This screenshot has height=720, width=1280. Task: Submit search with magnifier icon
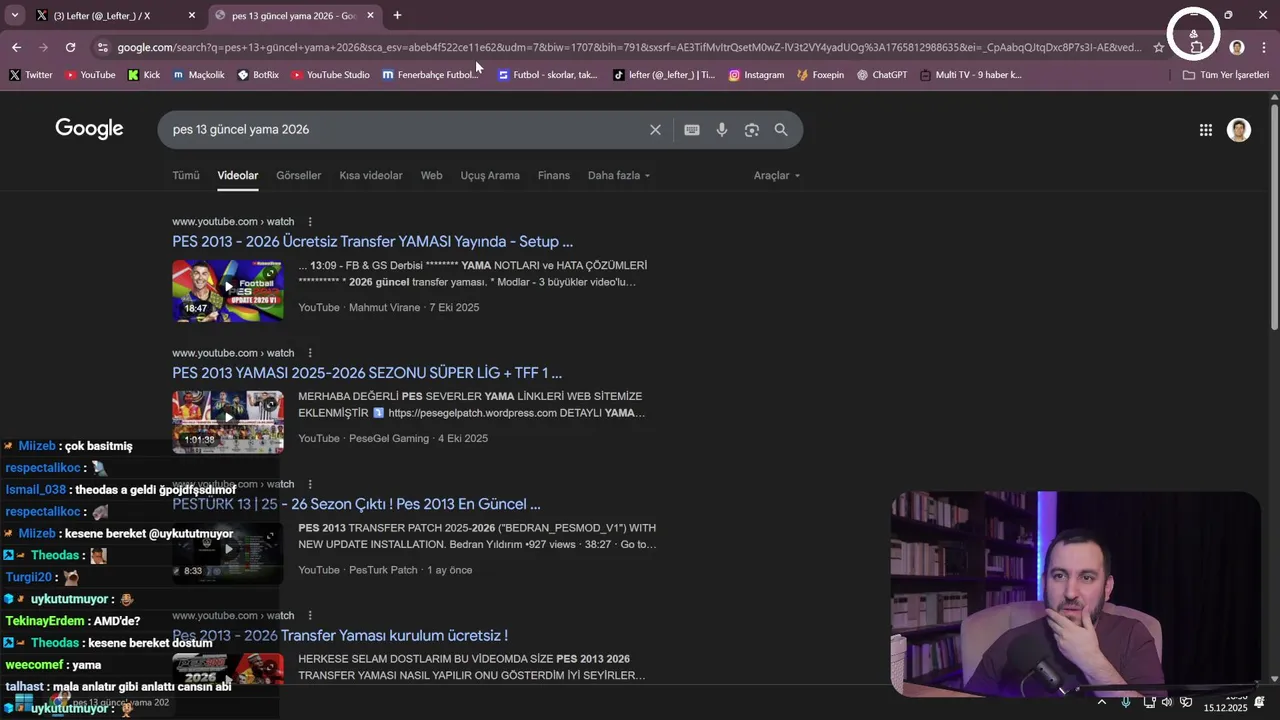pyautogui.click(x=781, y=130)
